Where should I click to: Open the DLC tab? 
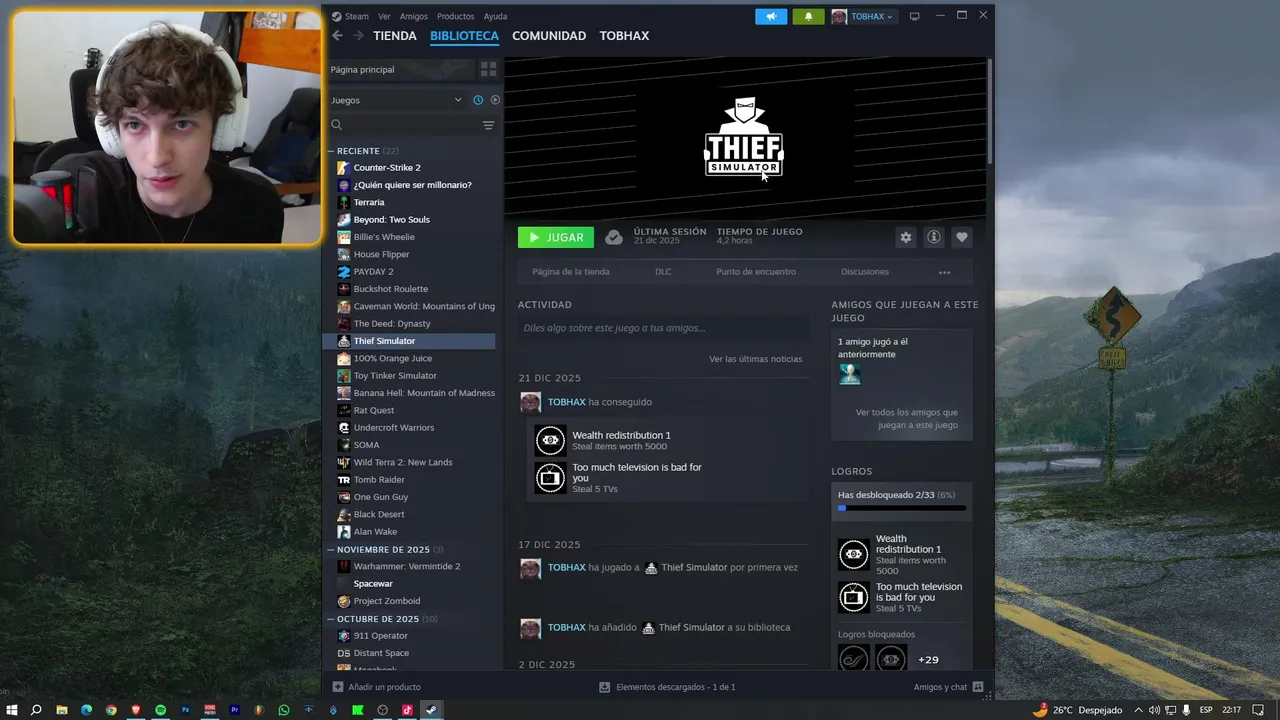coord(663,272)
